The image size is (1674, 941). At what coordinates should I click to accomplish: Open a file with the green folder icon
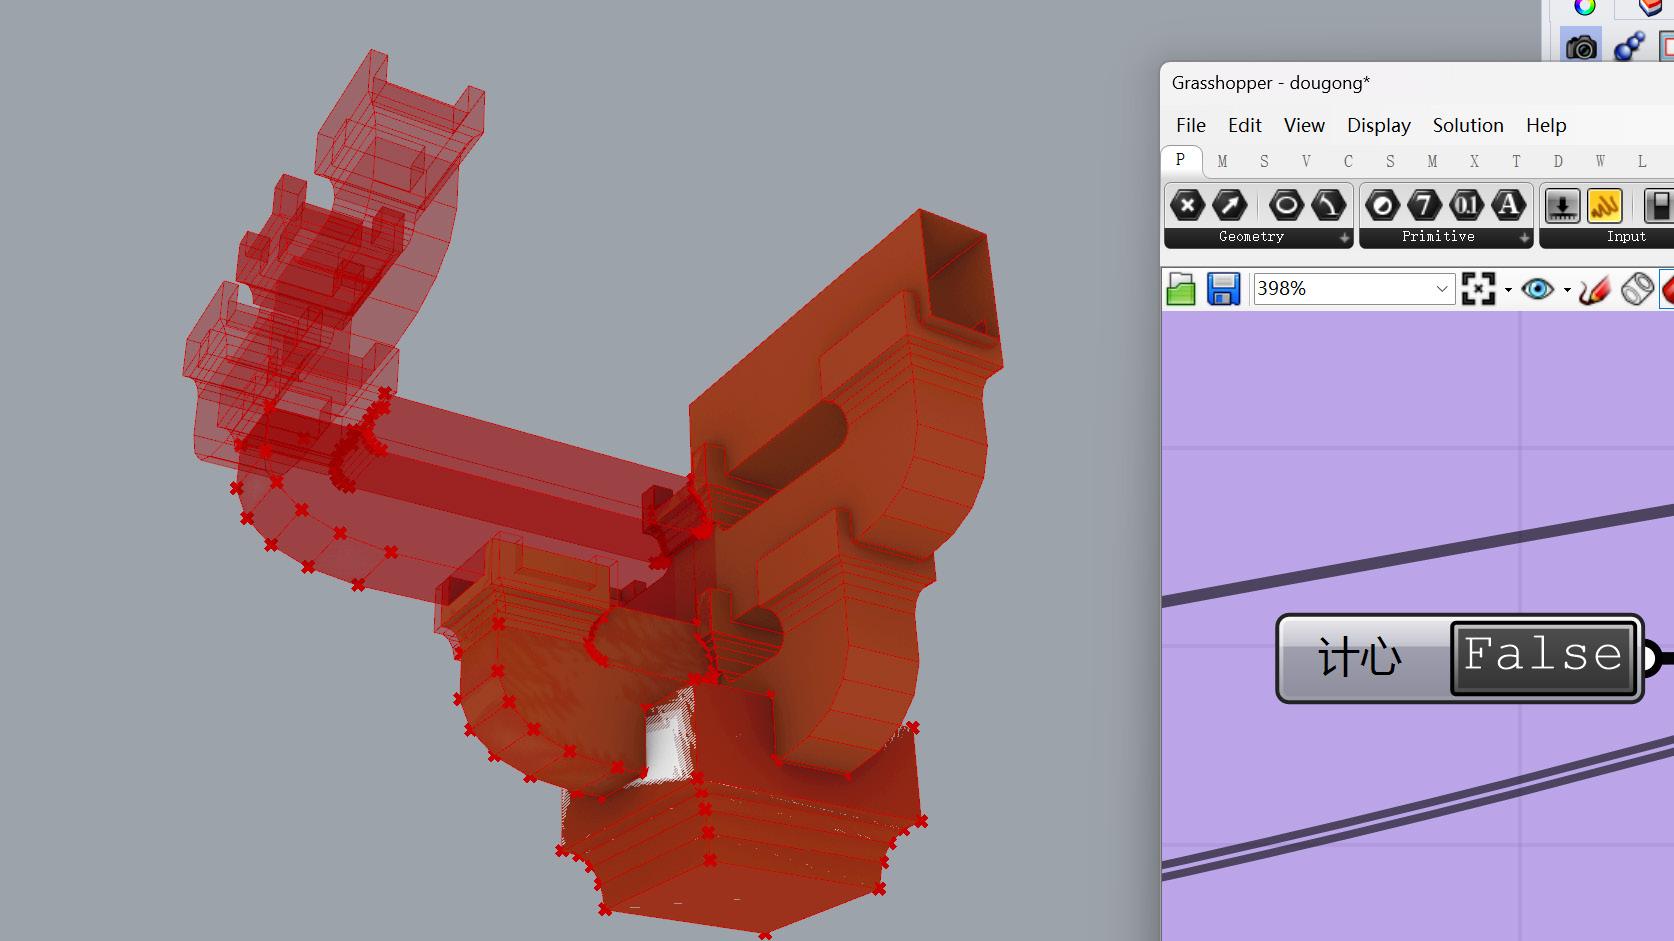click(x=1181, y=289)
